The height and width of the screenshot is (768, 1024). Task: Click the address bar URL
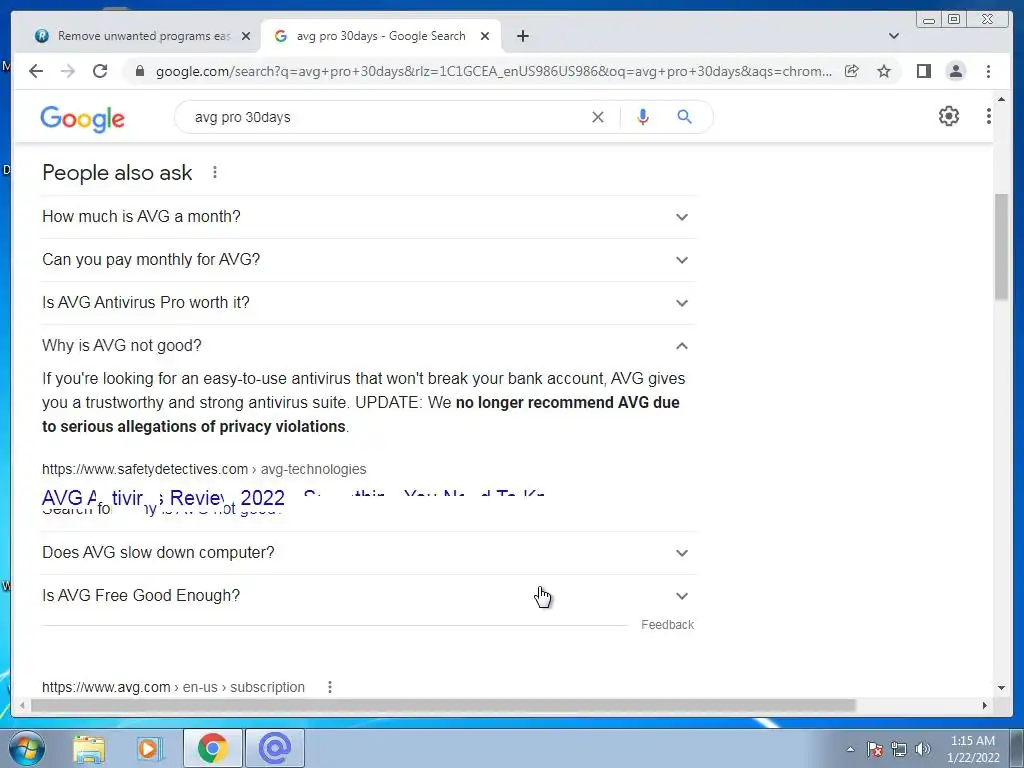tap(494, 71)
